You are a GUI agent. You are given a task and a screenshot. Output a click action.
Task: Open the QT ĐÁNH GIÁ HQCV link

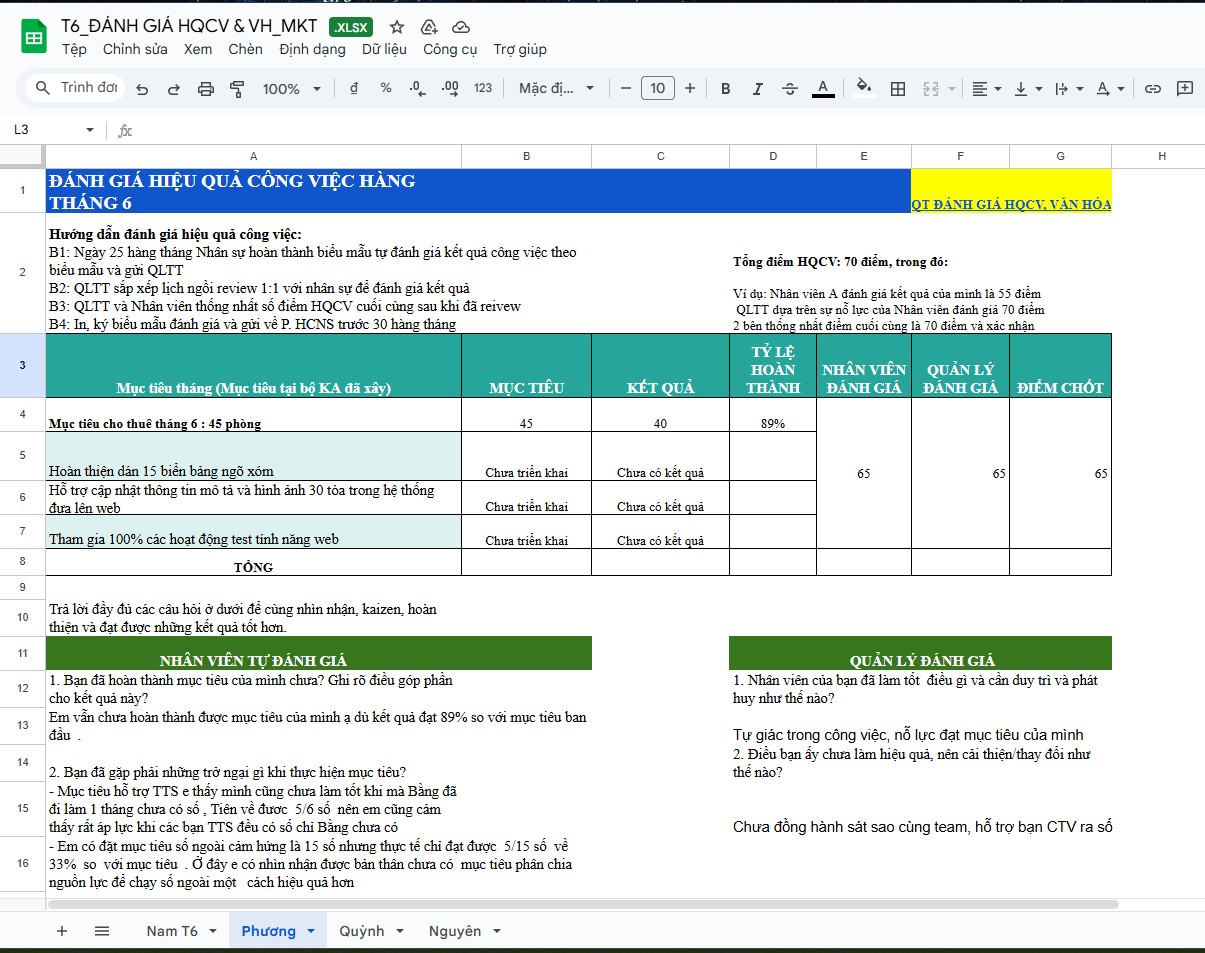[1010, 204]
